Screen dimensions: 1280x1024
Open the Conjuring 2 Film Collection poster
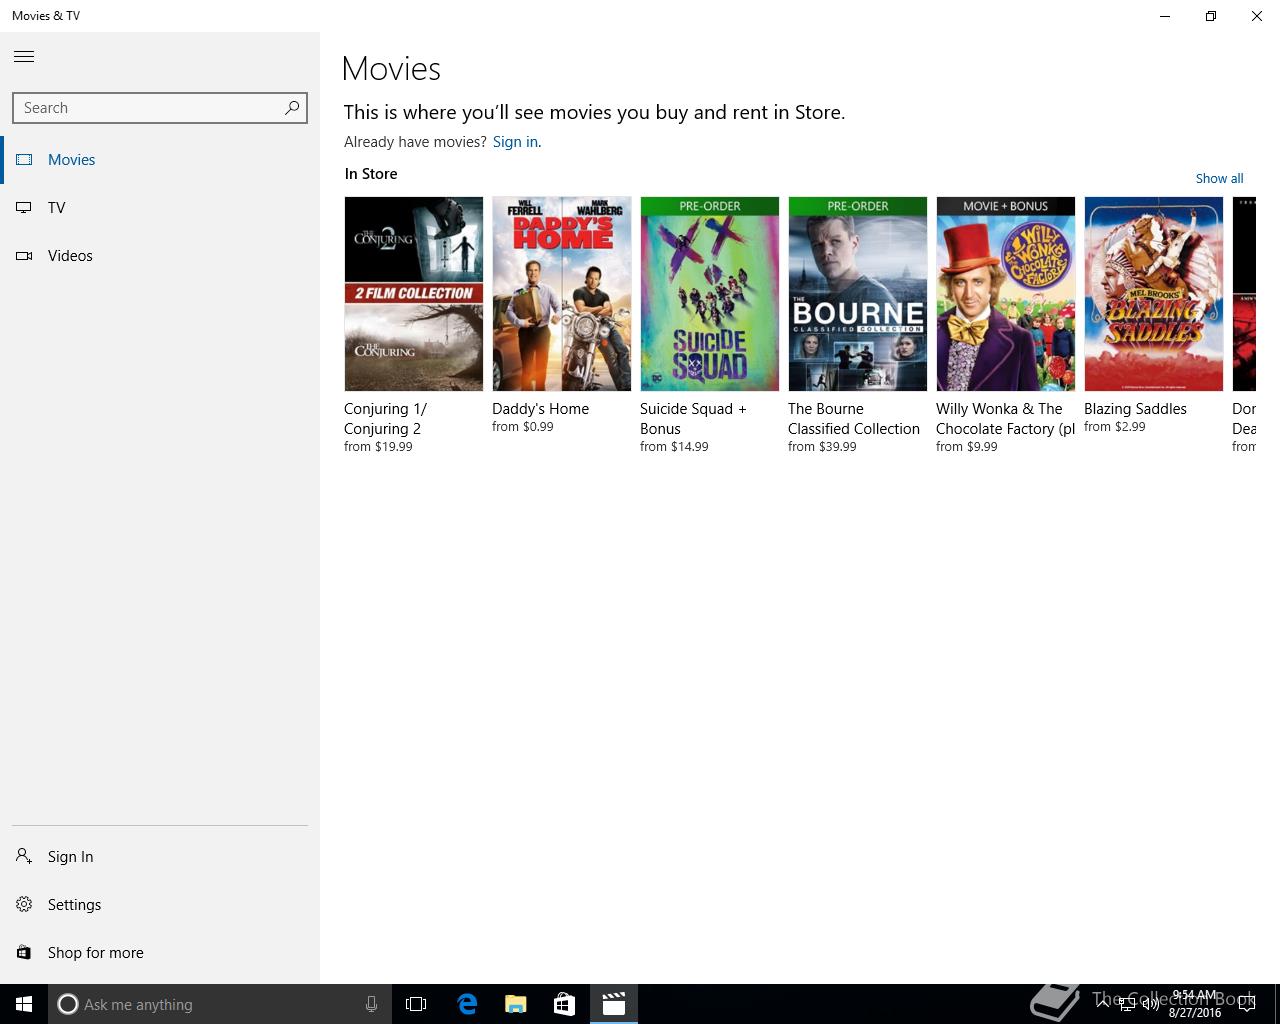(x=414, y=294)
